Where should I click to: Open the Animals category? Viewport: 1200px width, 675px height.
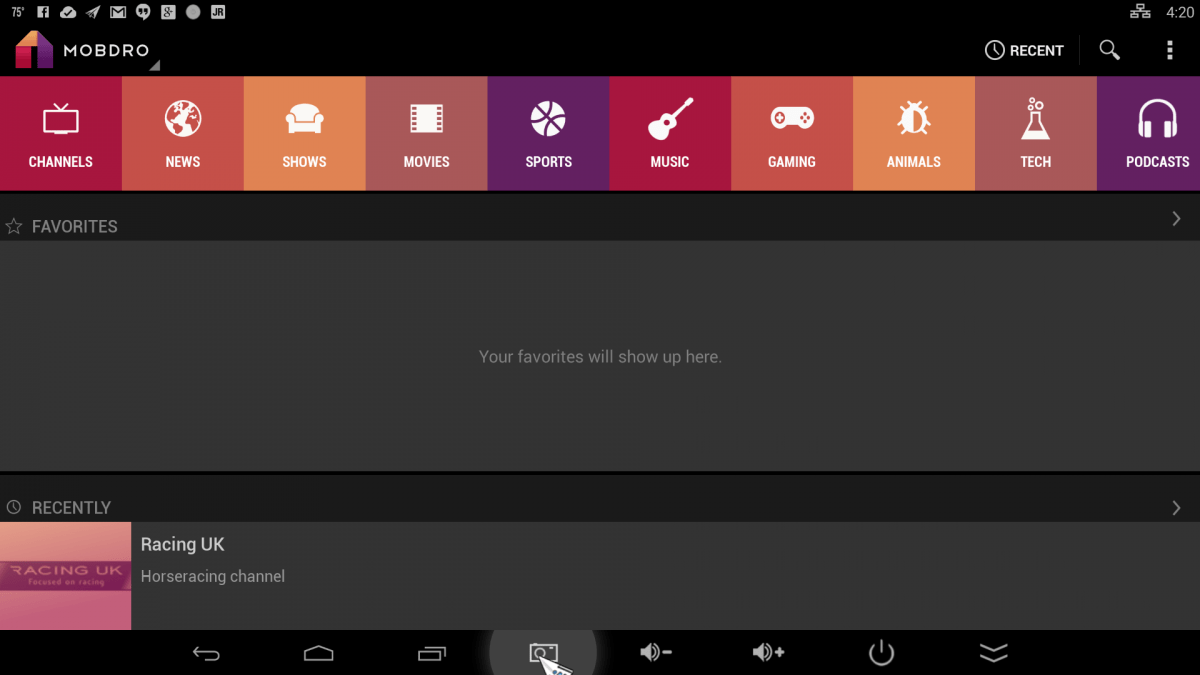click(913, 133)
